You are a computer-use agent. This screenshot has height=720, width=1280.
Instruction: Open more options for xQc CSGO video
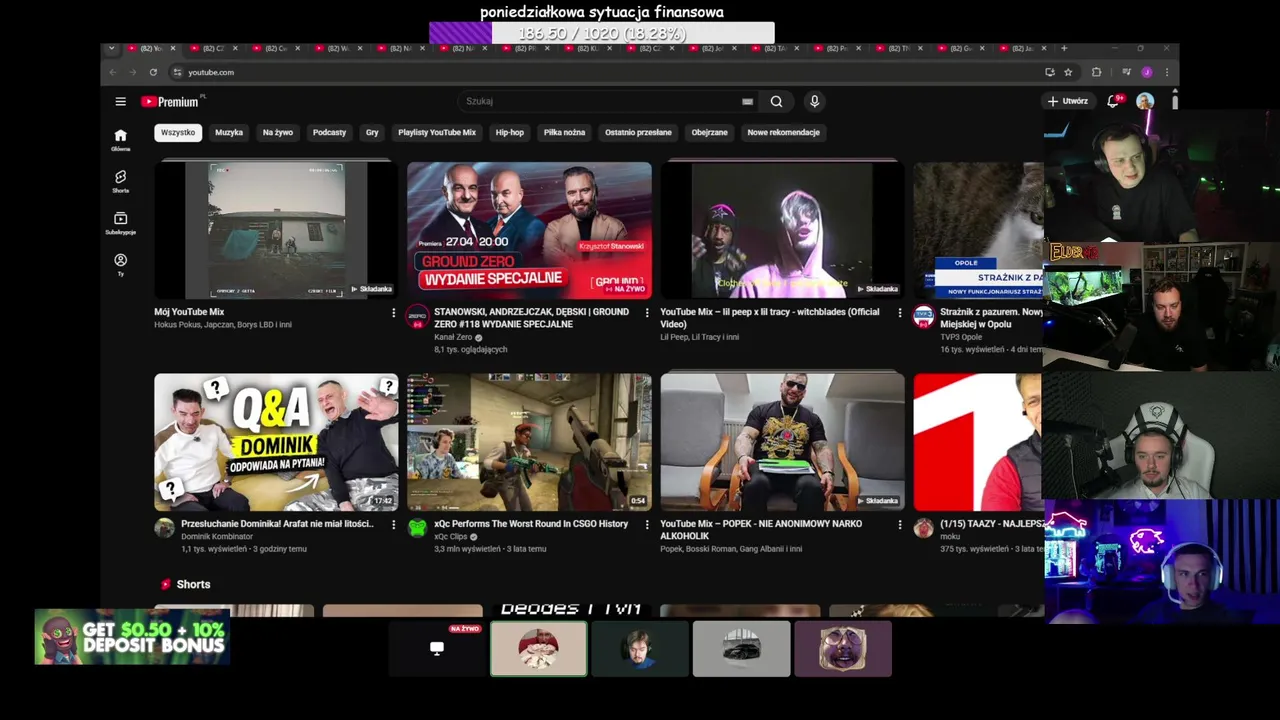click(x=646, y=524)
